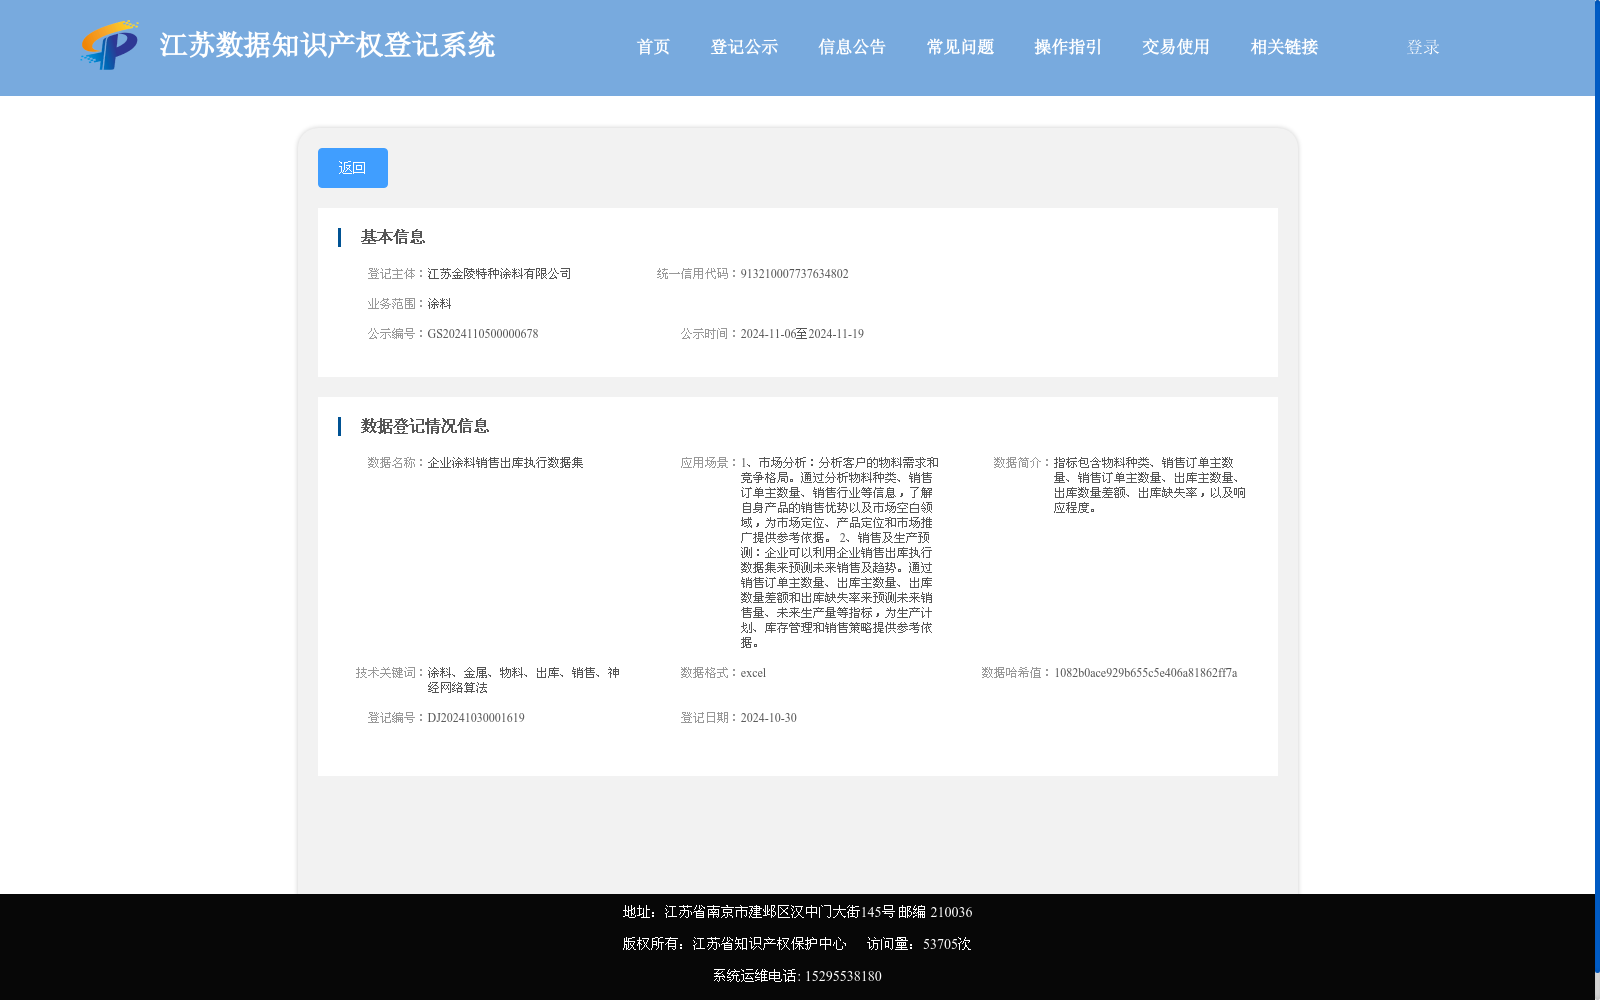Click the data name 企业涂料销售出库执行数据集
Screen dimensions: 1600x1000
pos(505,463)
